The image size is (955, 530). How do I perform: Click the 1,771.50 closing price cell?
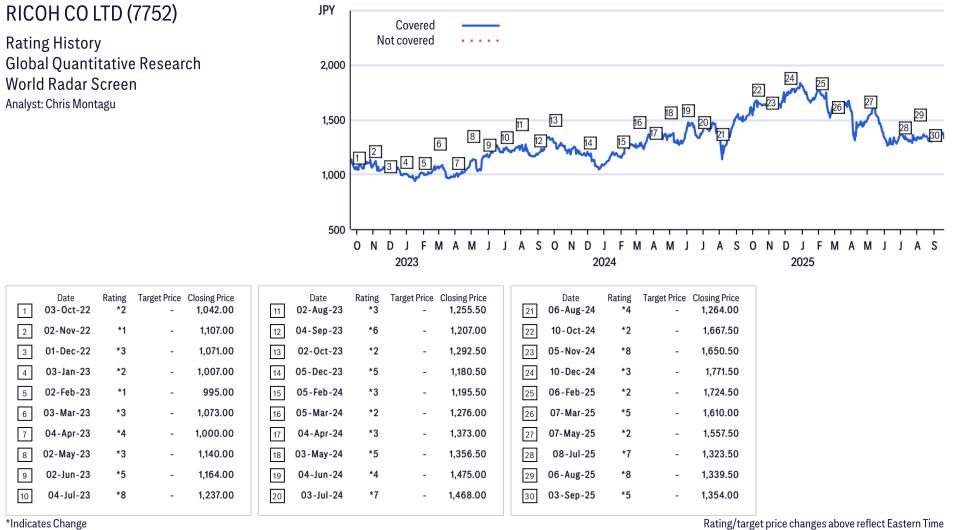[x=715, y=372]
